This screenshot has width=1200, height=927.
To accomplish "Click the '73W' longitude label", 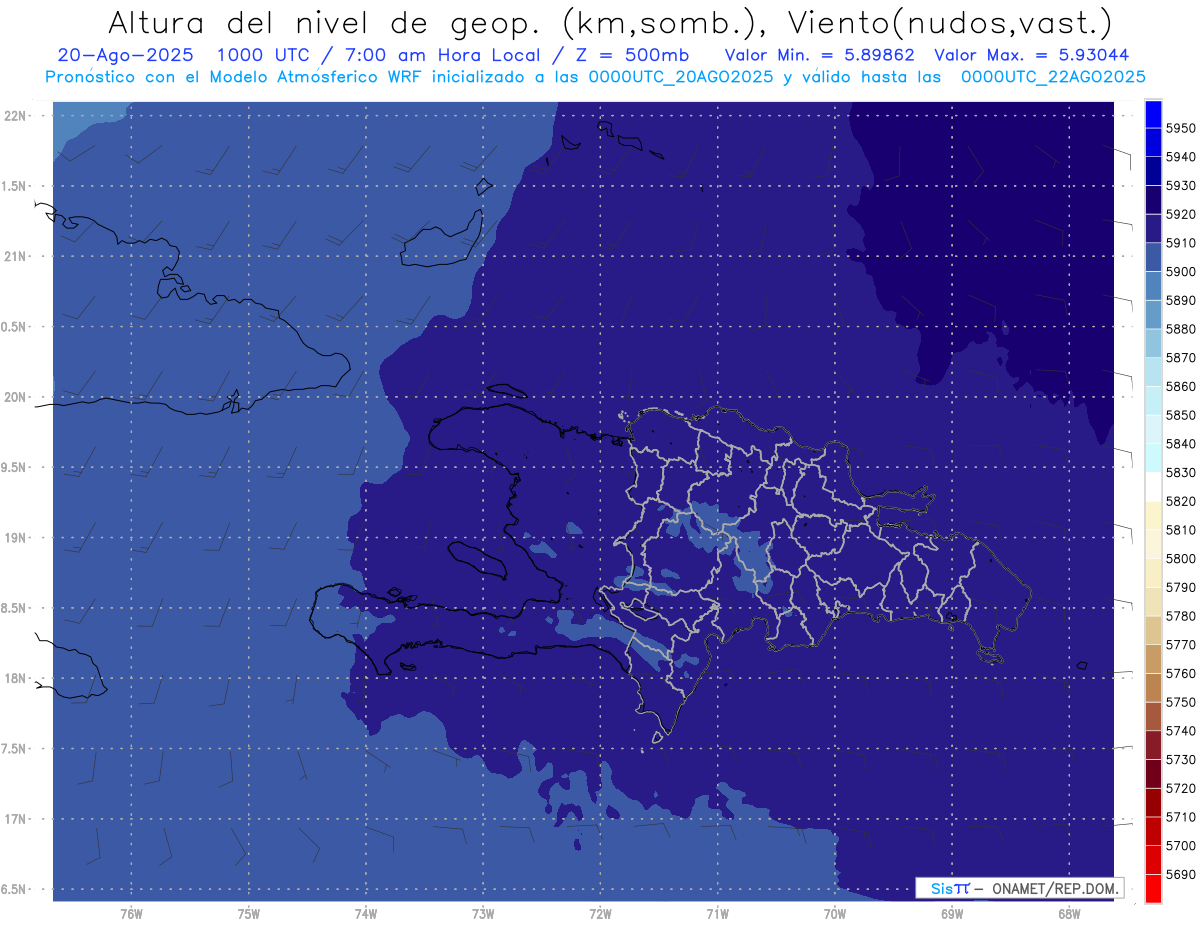I will (483, 914).
